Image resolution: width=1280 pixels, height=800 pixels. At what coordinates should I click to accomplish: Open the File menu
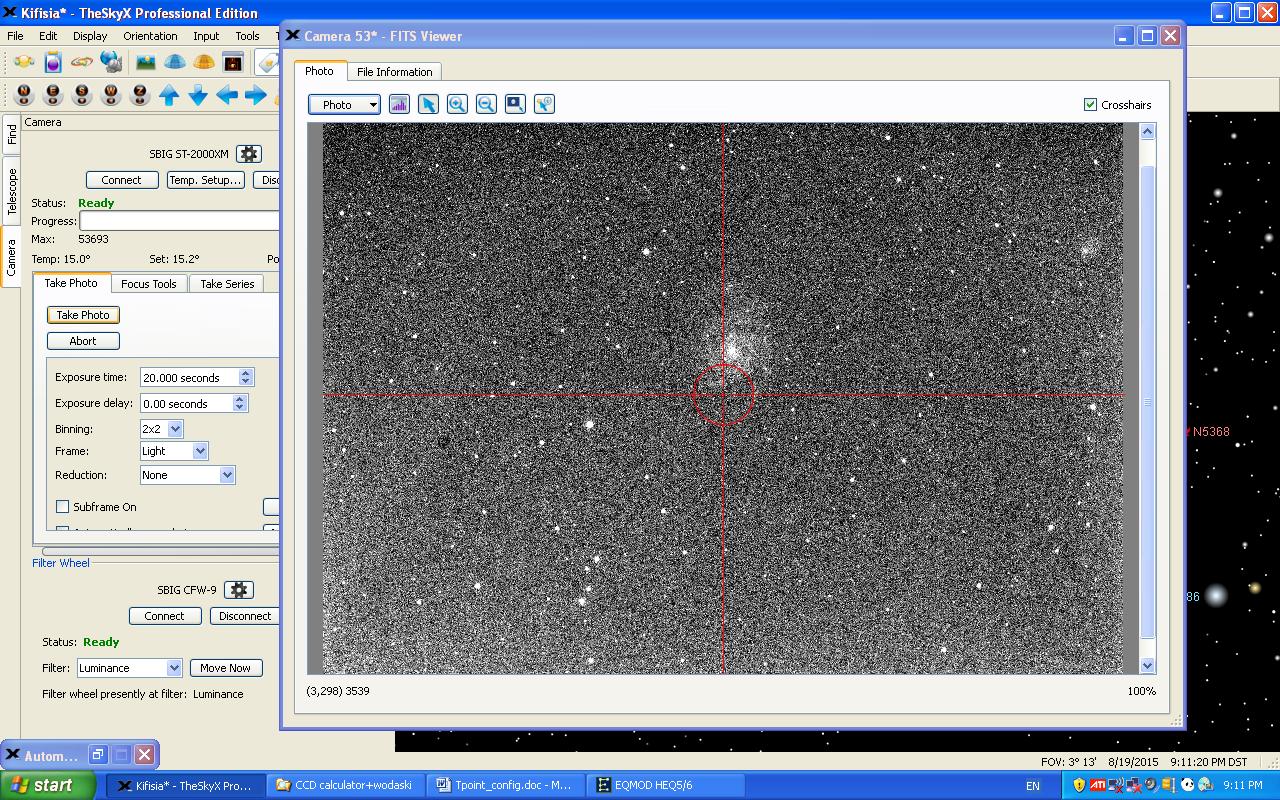(15, 36)
